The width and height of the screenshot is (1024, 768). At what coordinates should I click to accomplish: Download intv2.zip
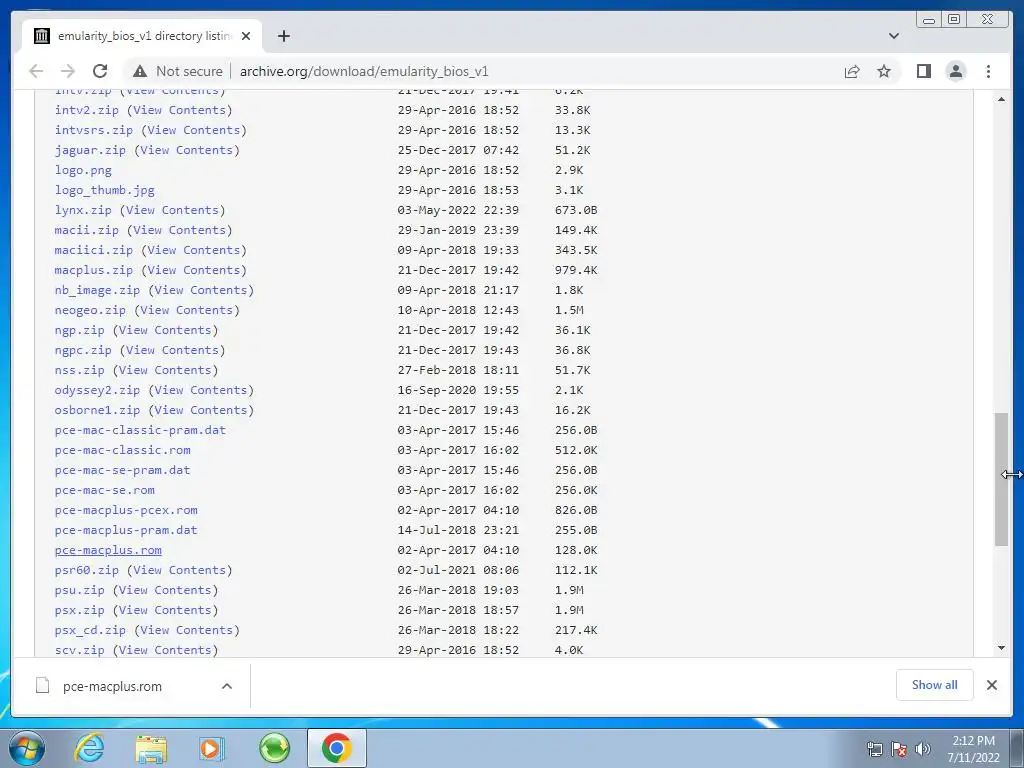pos(86,110)
